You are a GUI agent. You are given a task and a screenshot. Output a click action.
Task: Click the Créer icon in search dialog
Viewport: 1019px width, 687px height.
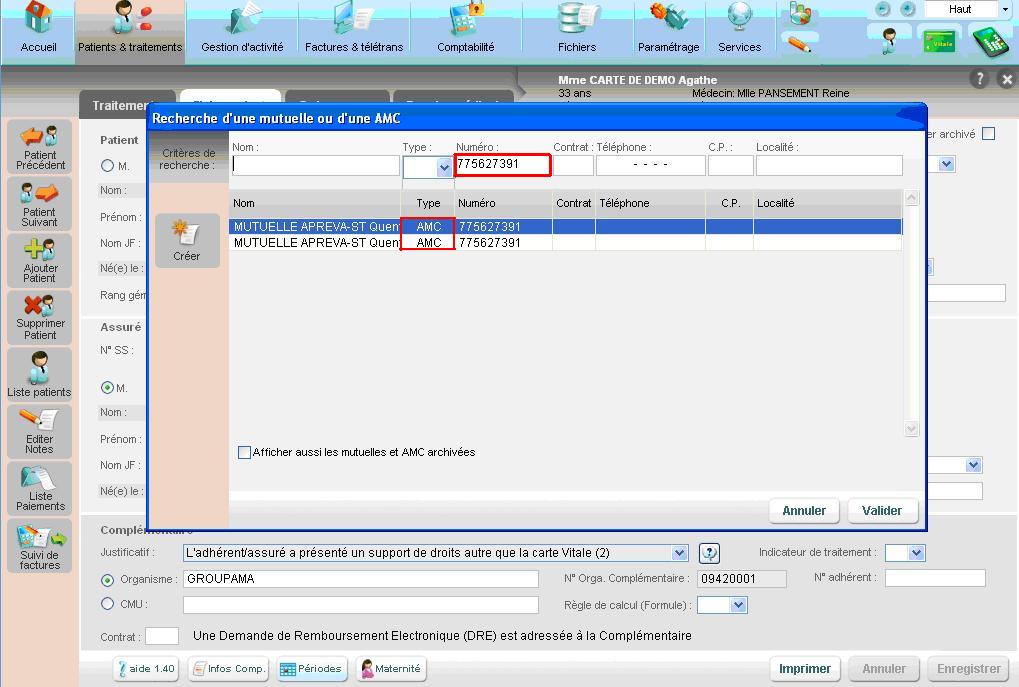187,240
